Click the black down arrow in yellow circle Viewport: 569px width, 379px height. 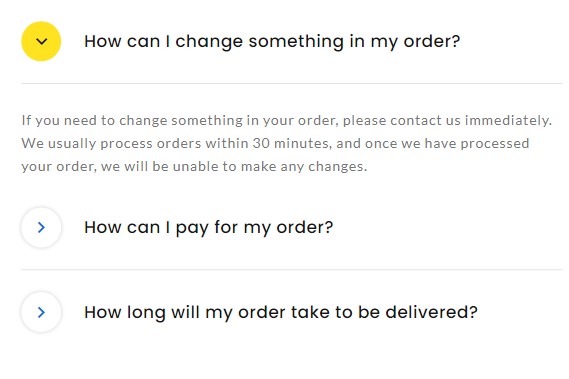[42, 41]
